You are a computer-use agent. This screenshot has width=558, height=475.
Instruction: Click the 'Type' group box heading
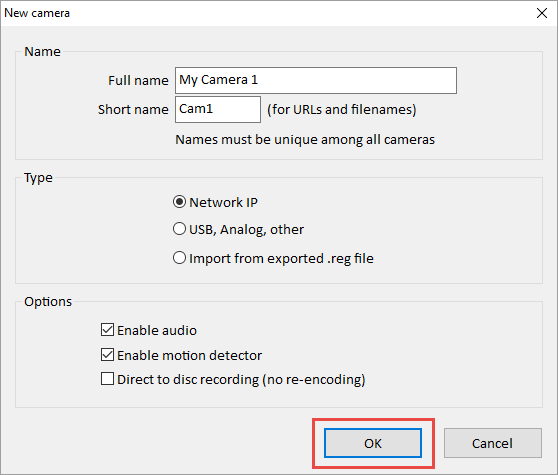[x=38, y=178]
